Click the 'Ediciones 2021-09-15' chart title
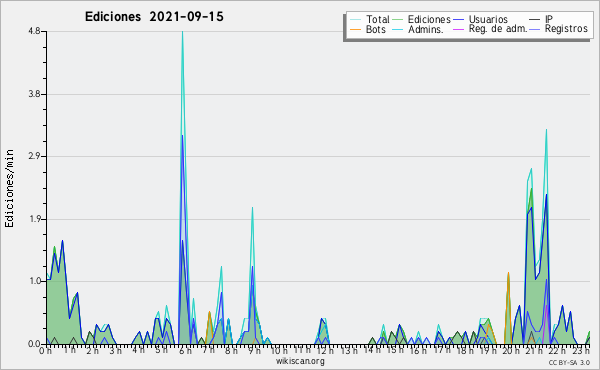Image resolution: width=600 pixels, height=370 pixels. point(154,17)
